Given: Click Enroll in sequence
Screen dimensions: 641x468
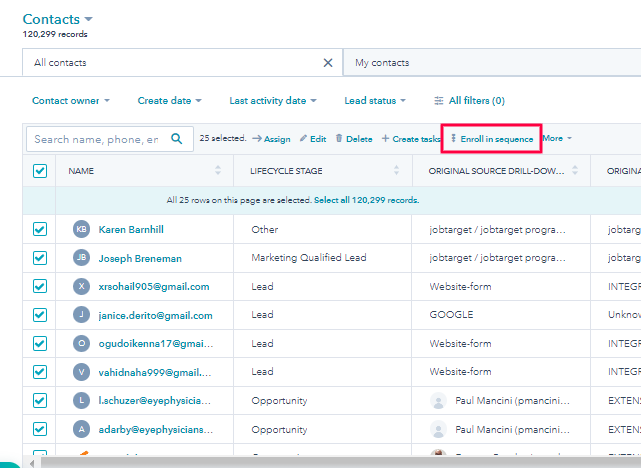Looking at the screenshot, I should [x=492, y=139].
